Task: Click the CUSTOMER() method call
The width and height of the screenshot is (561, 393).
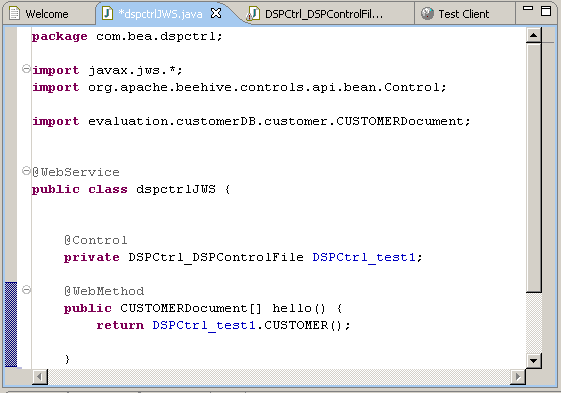Action: click(x=303, y=325)
